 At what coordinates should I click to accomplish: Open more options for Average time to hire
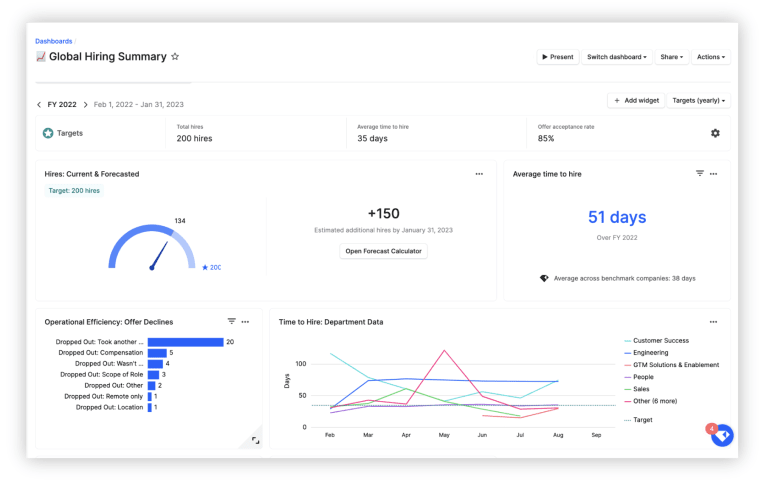tap(714, 174)
